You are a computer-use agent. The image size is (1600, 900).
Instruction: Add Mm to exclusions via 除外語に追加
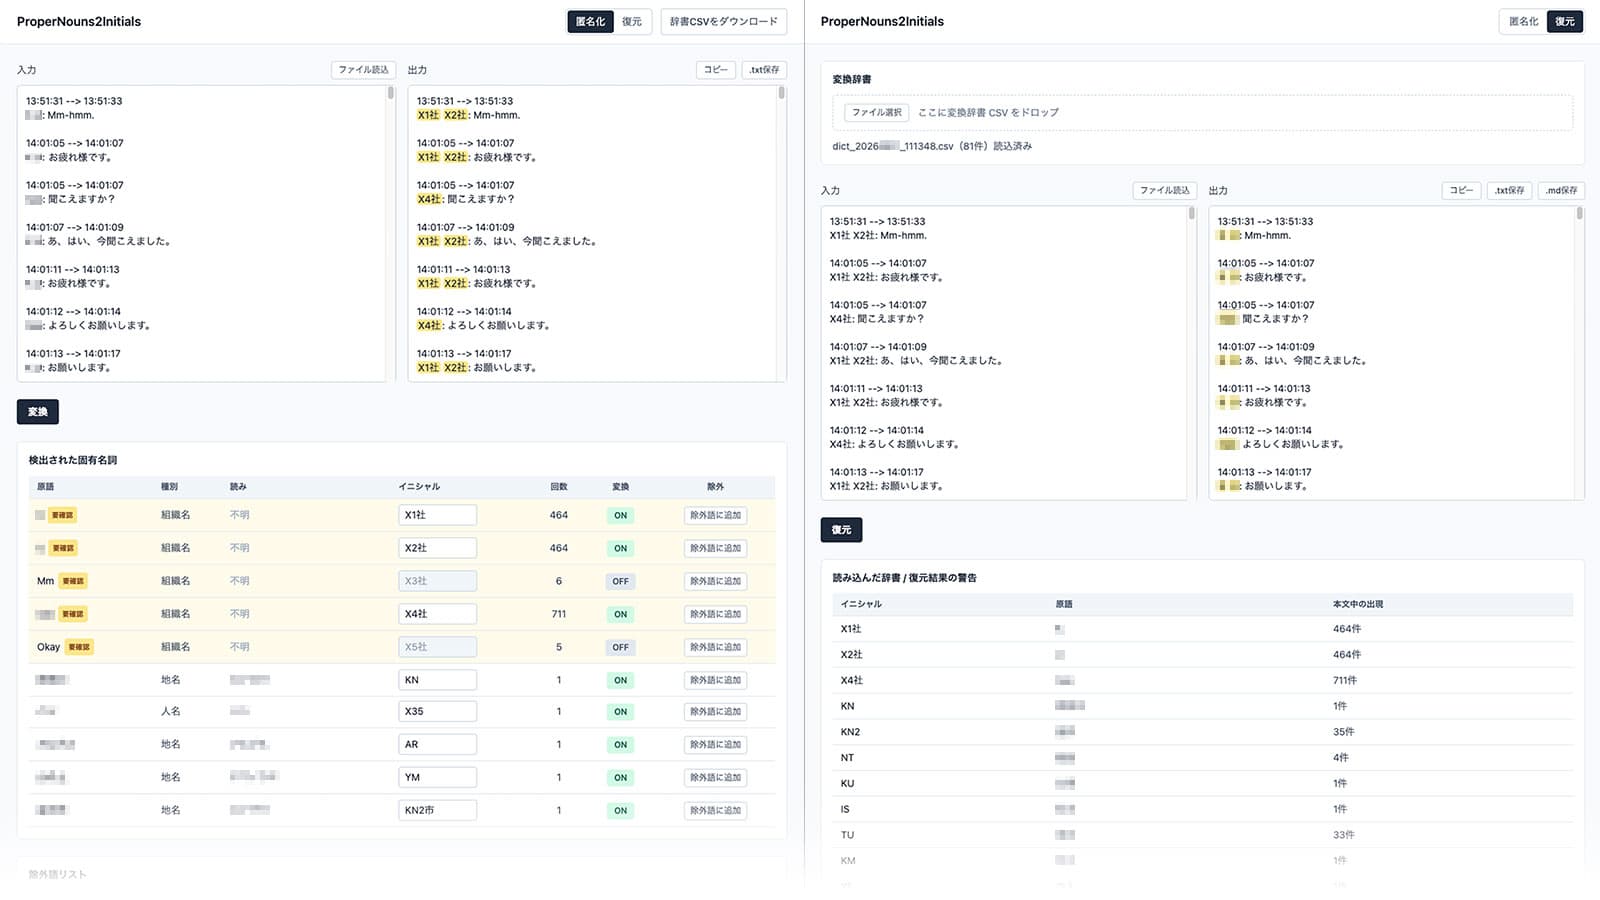pyautogui.click(x=715, y=581)
